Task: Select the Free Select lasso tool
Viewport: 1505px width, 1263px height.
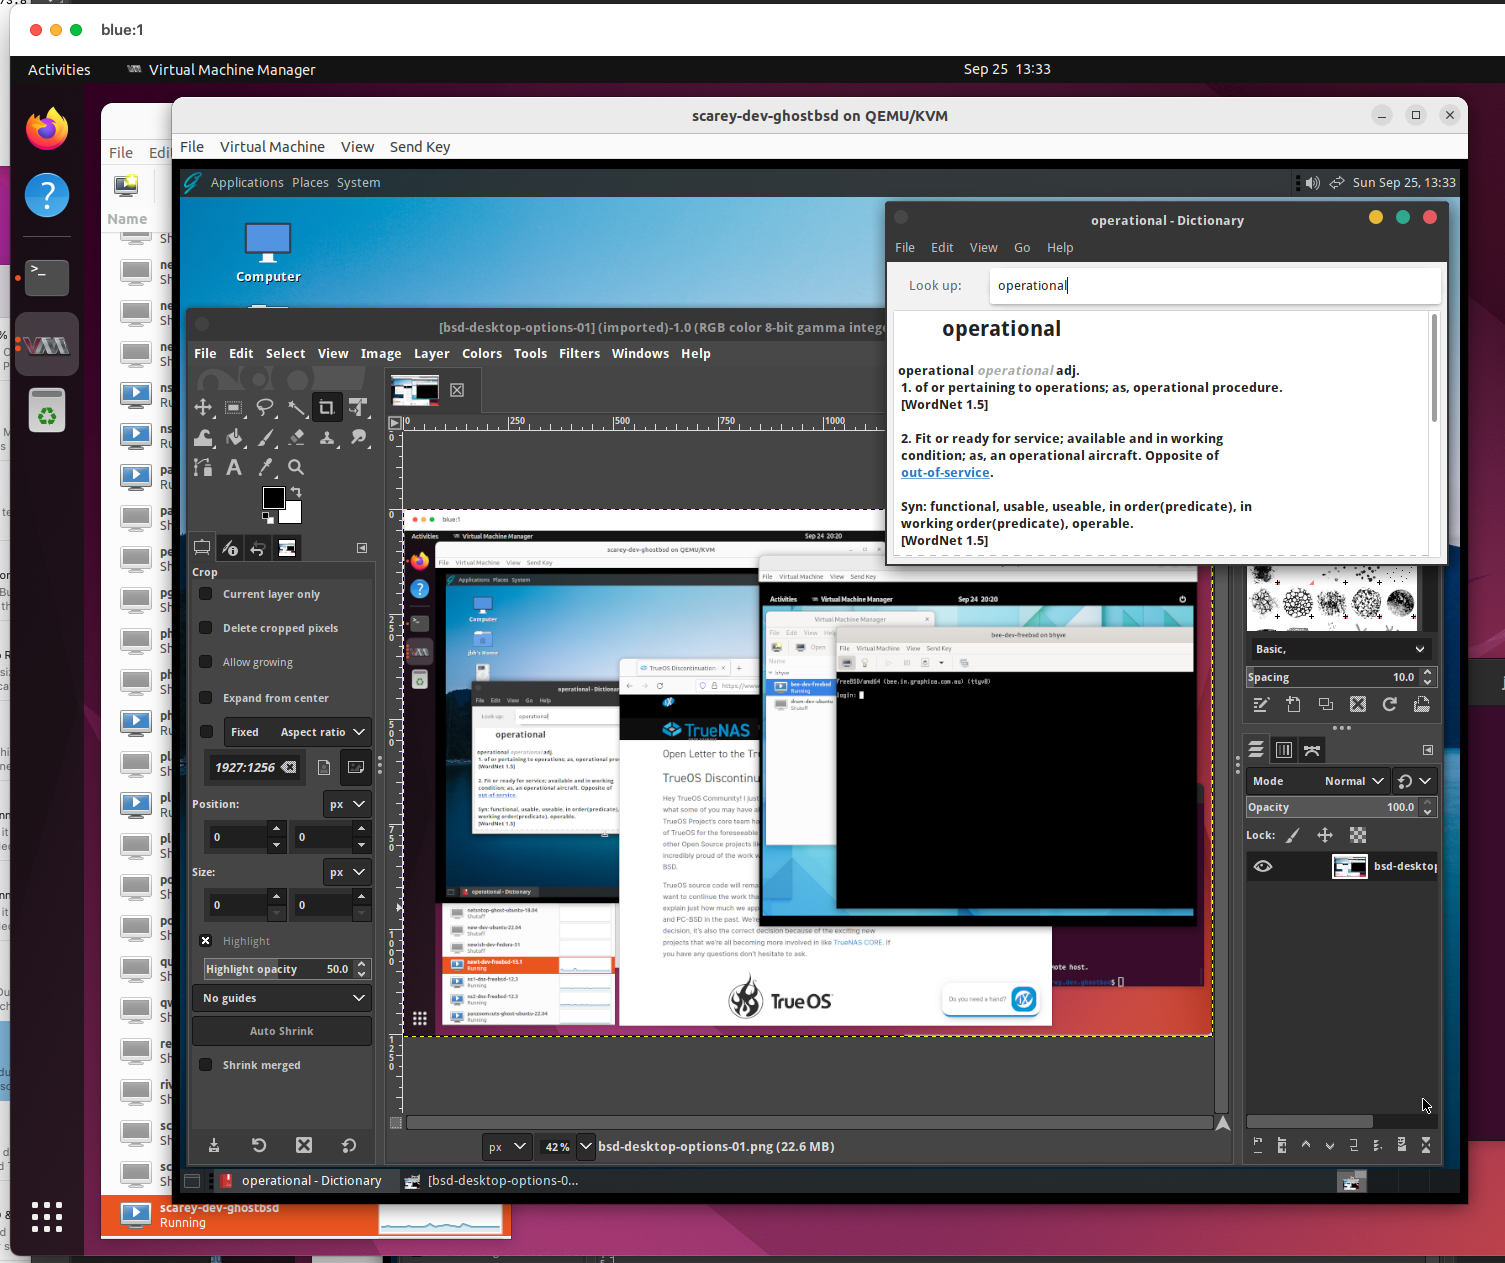Action: (265, 408)
